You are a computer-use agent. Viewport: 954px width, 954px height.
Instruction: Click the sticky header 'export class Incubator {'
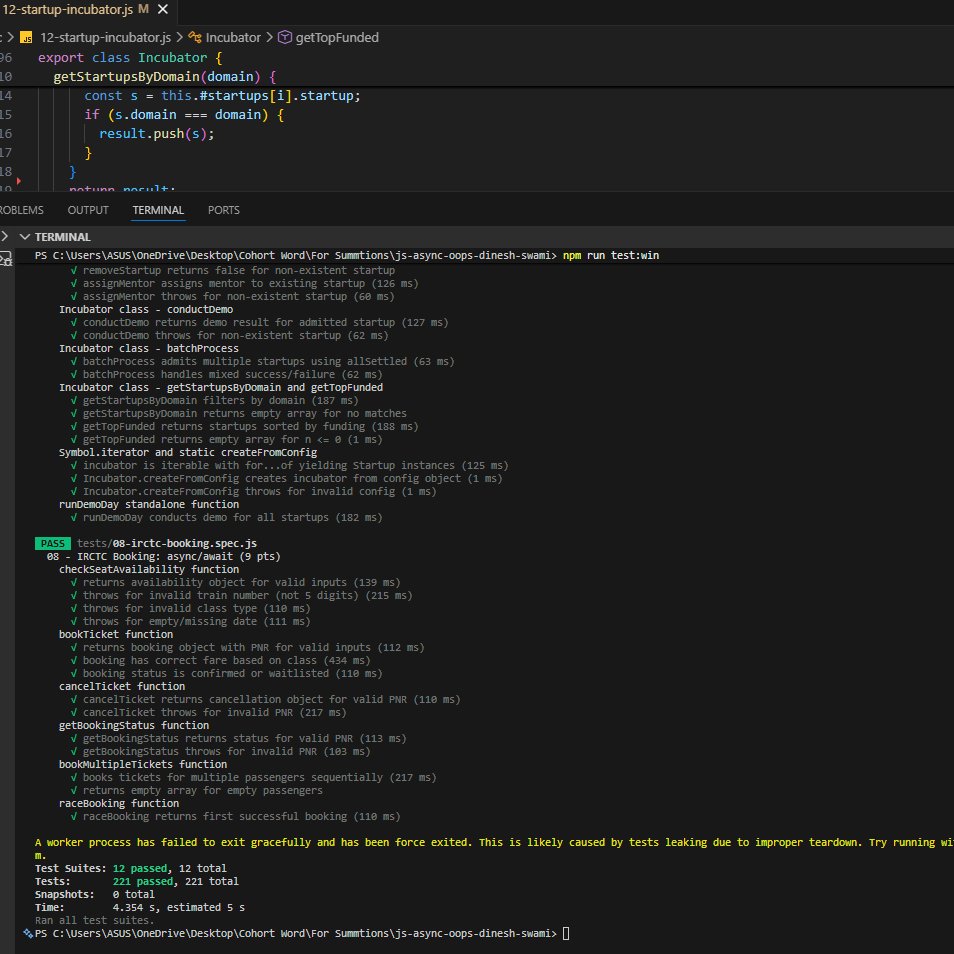click(x=130, y=58)
